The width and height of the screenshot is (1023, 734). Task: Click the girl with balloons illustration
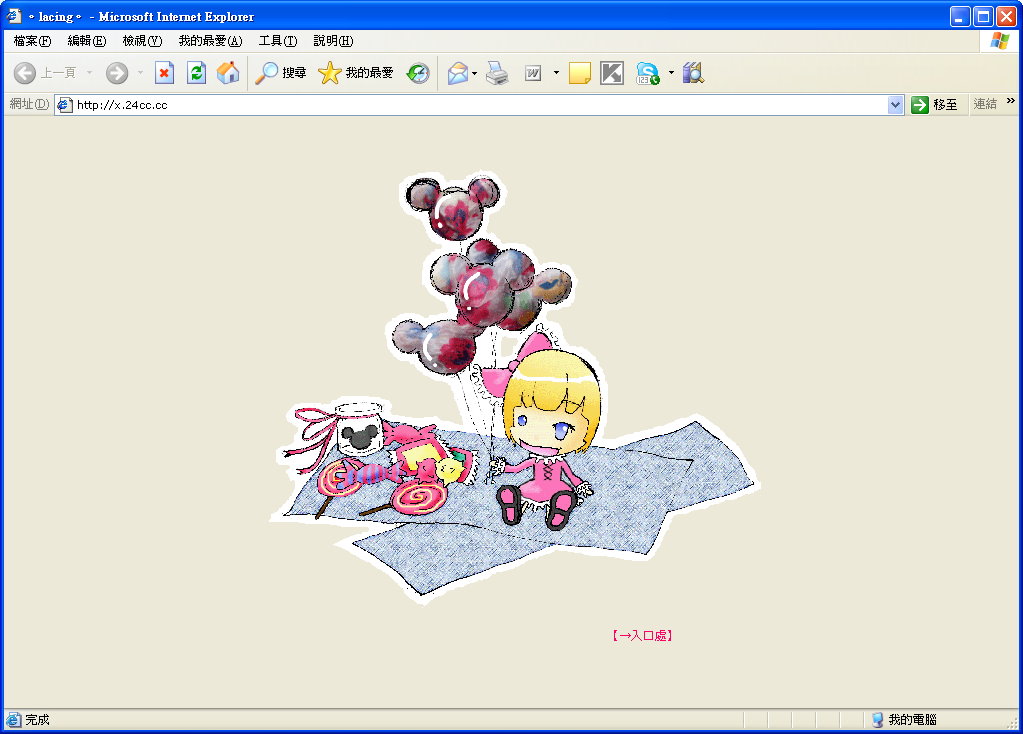coord(515,386)
